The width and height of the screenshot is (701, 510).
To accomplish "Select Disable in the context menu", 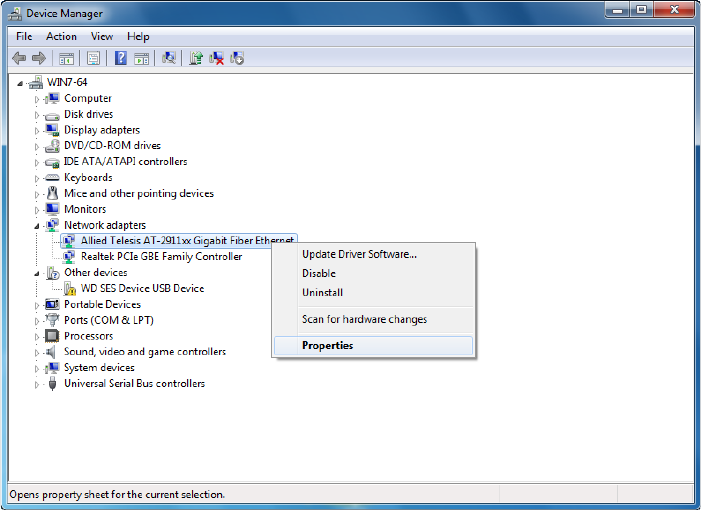I will point(319,273).
